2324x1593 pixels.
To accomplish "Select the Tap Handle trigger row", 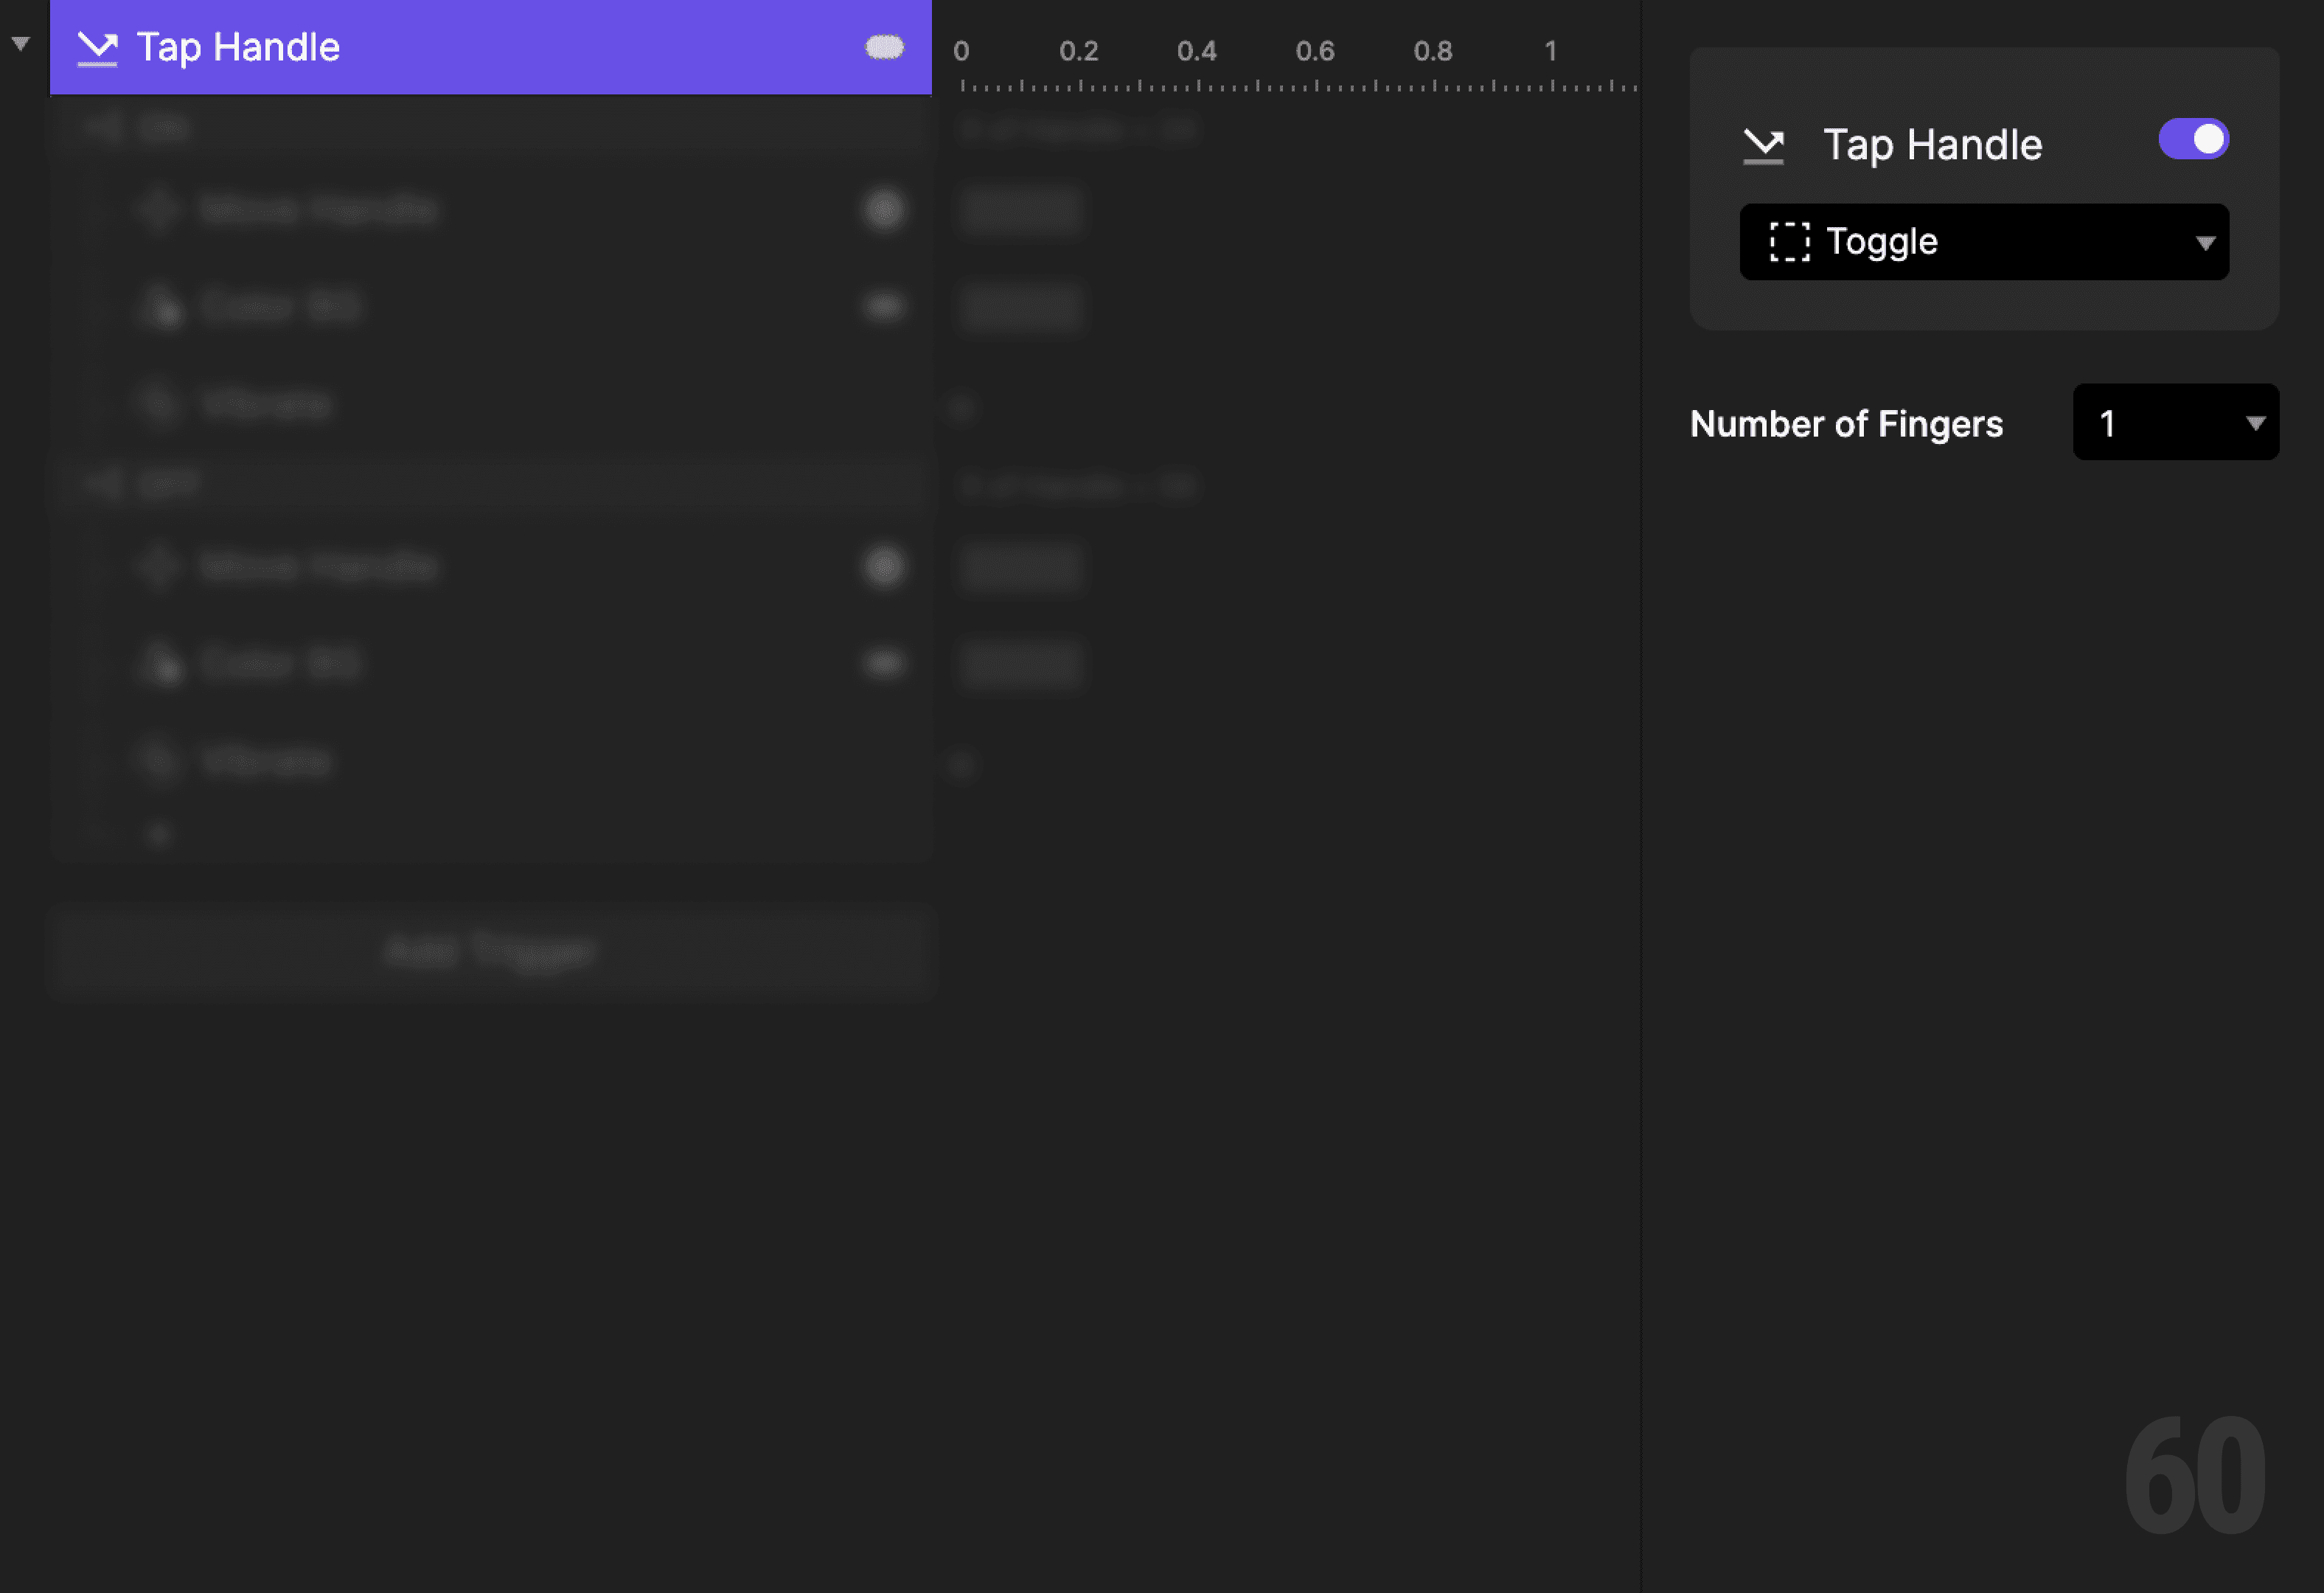I will (x=400, y=46).
